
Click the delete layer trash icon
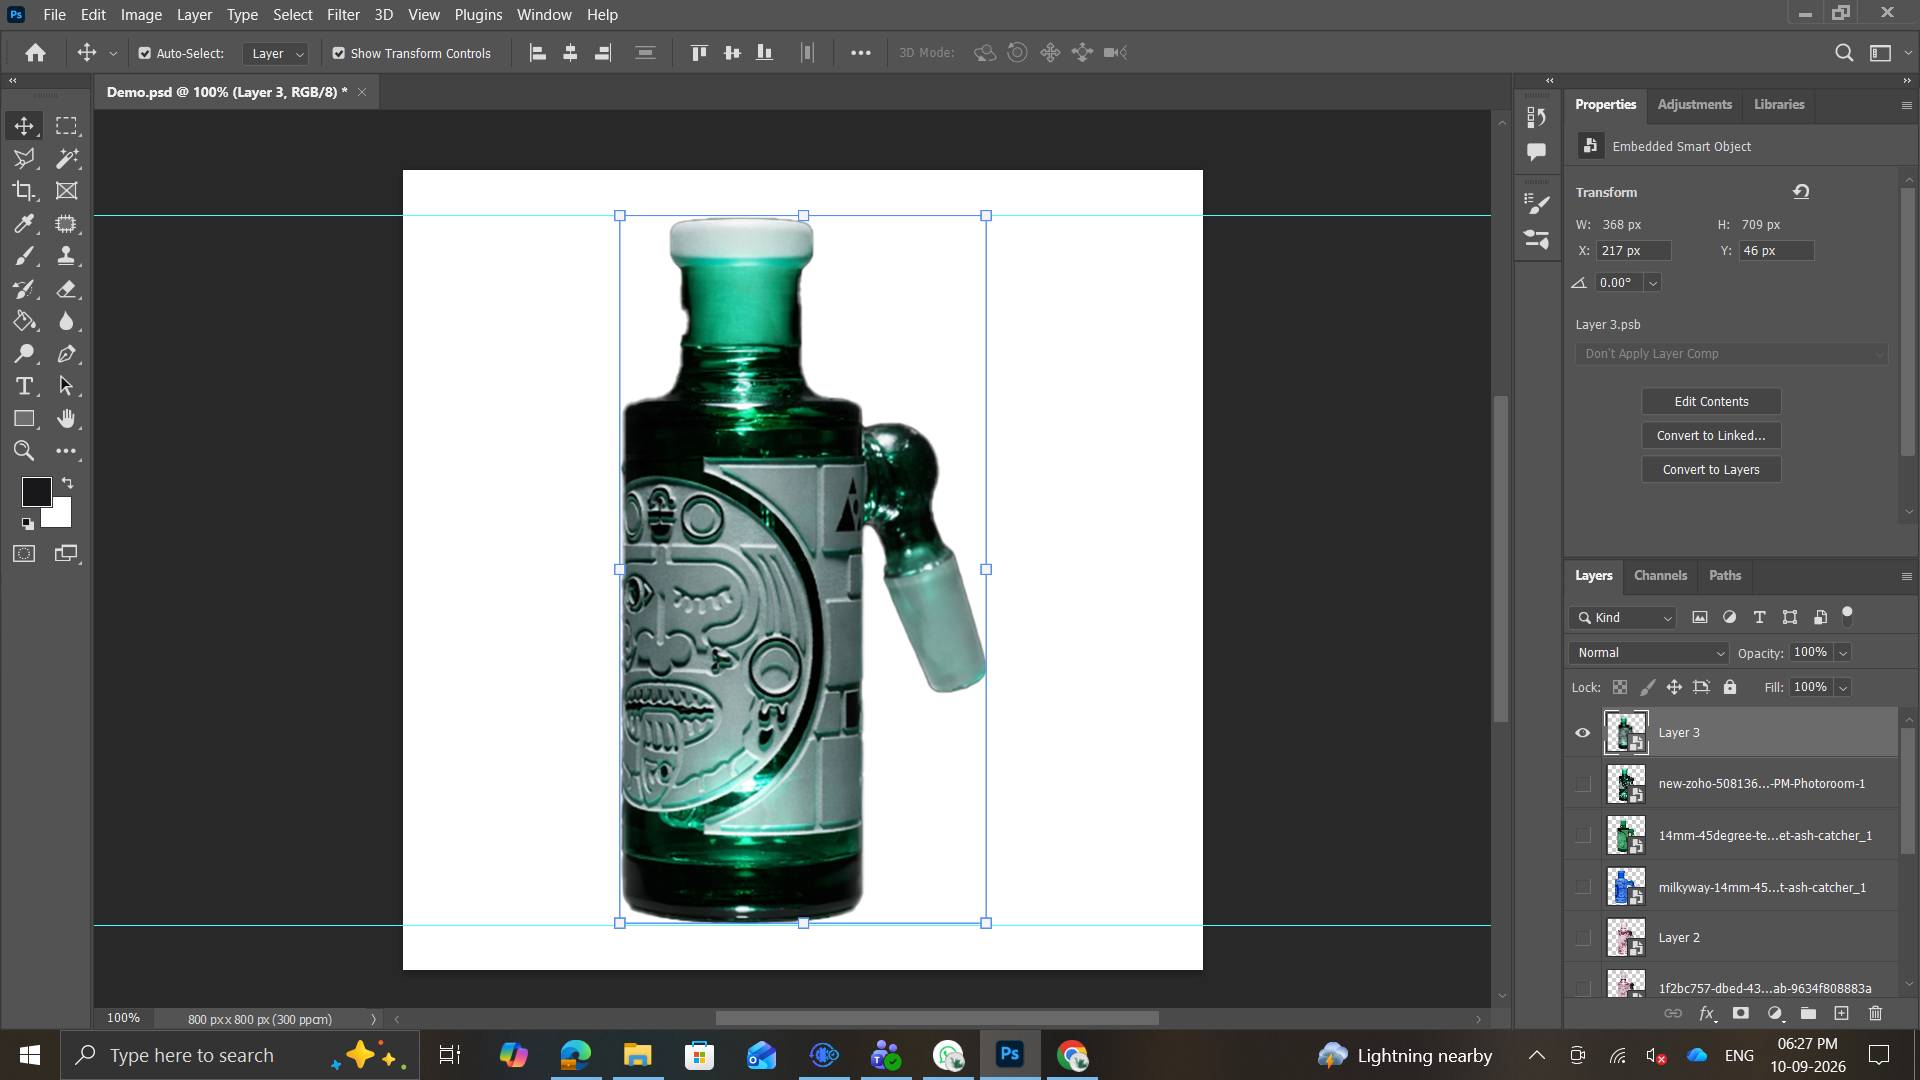pos(1875,1013)
